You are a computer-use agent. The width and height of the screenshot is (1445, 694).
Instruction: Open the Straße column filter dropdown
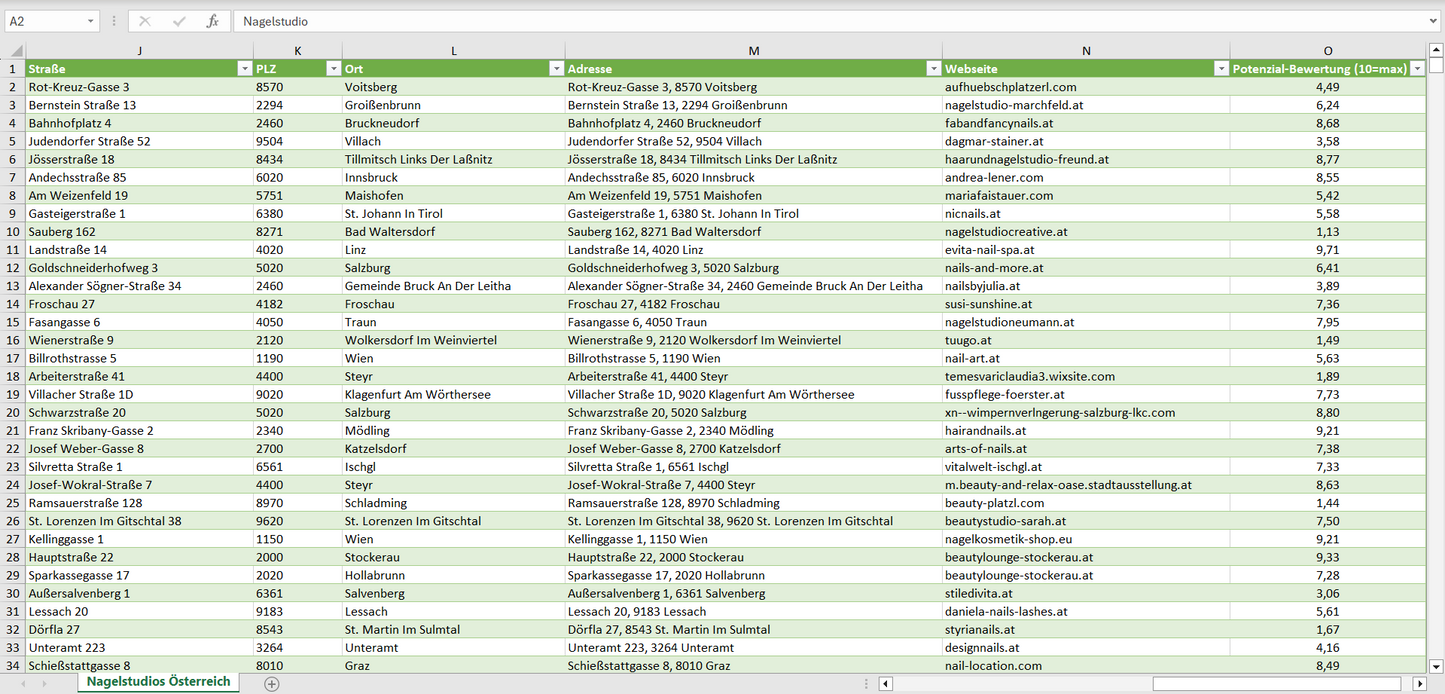[245, 68]
